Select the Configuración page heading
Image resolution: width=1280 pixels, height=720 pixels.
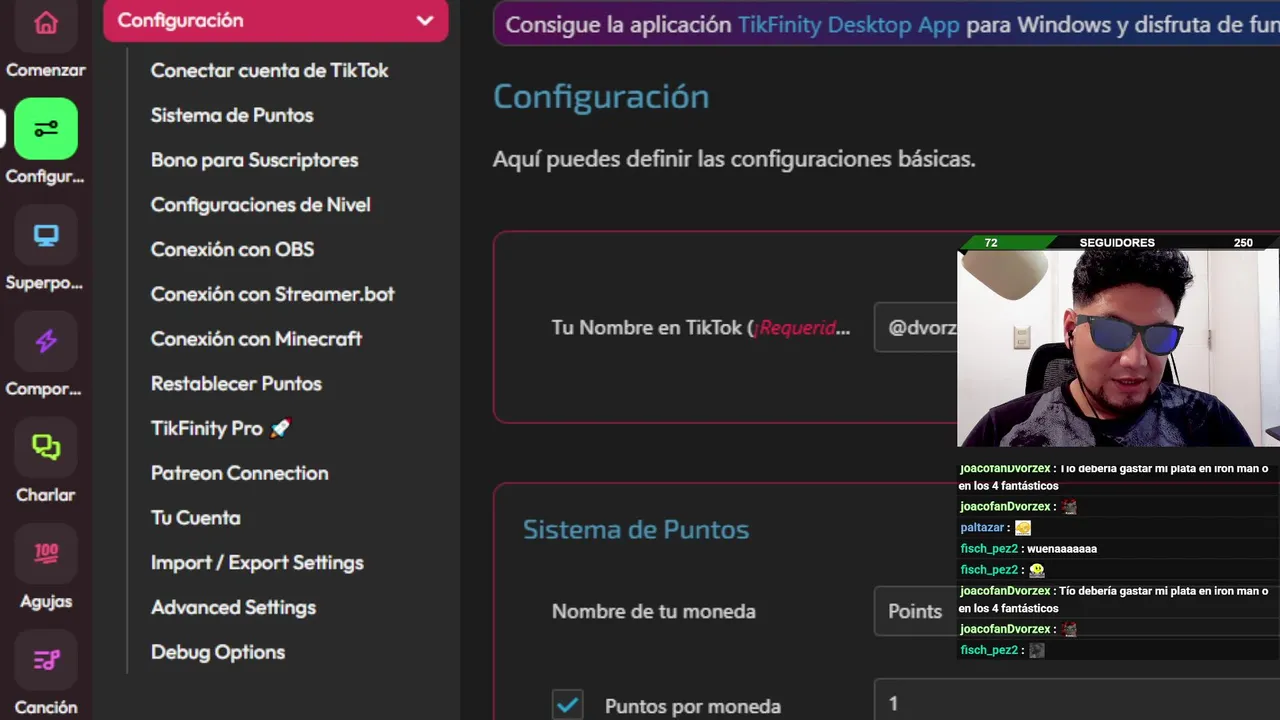coord(601,97)
